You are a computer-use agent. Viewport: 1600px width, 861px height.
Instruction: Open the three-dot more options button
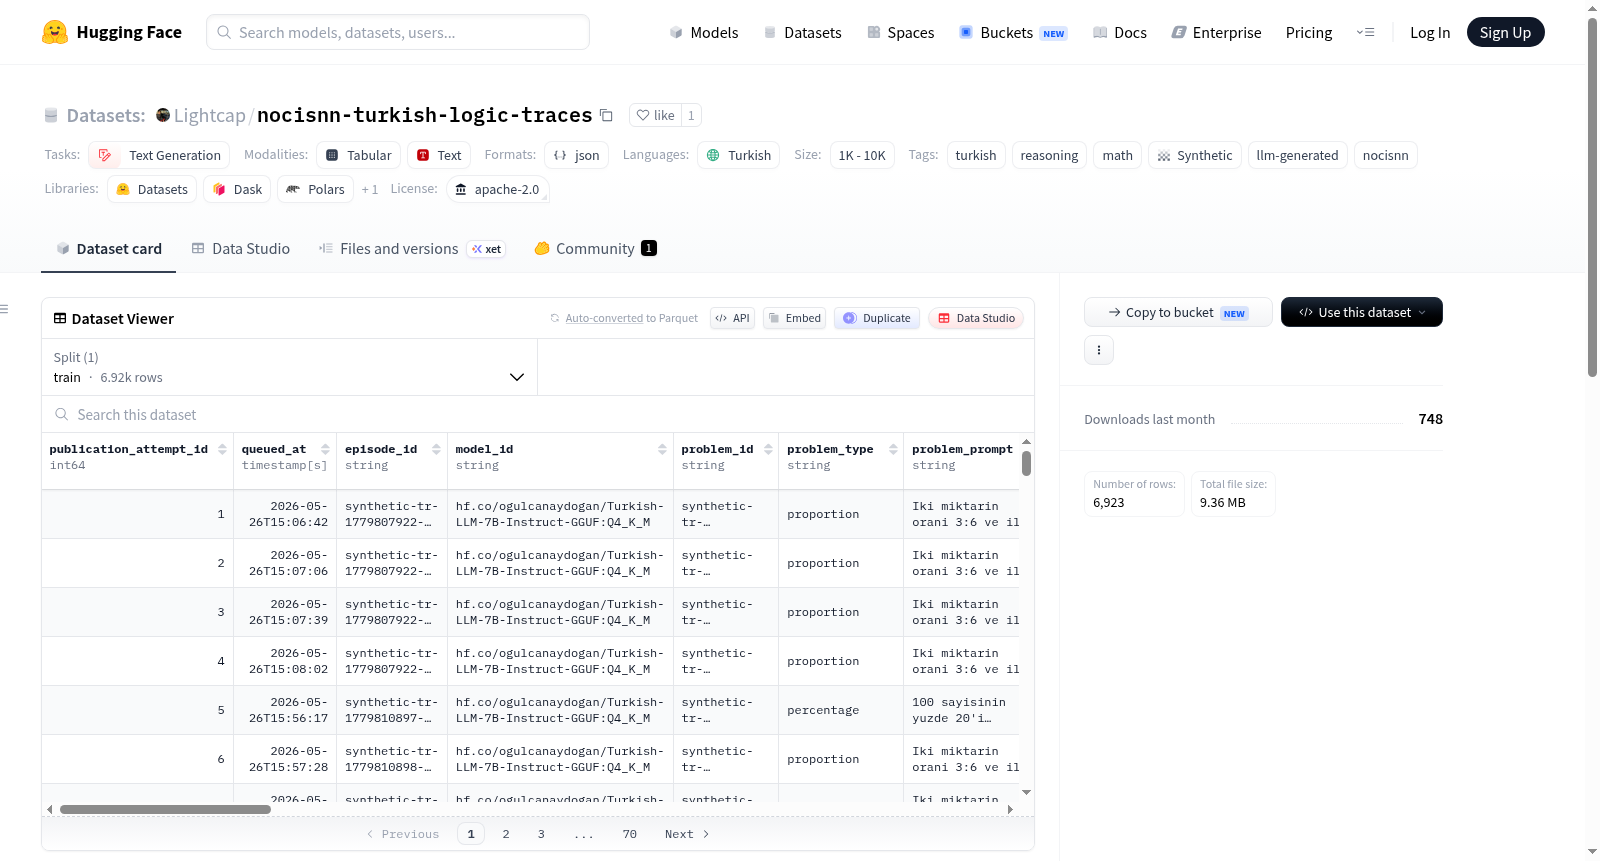(x=1099, y=350)
